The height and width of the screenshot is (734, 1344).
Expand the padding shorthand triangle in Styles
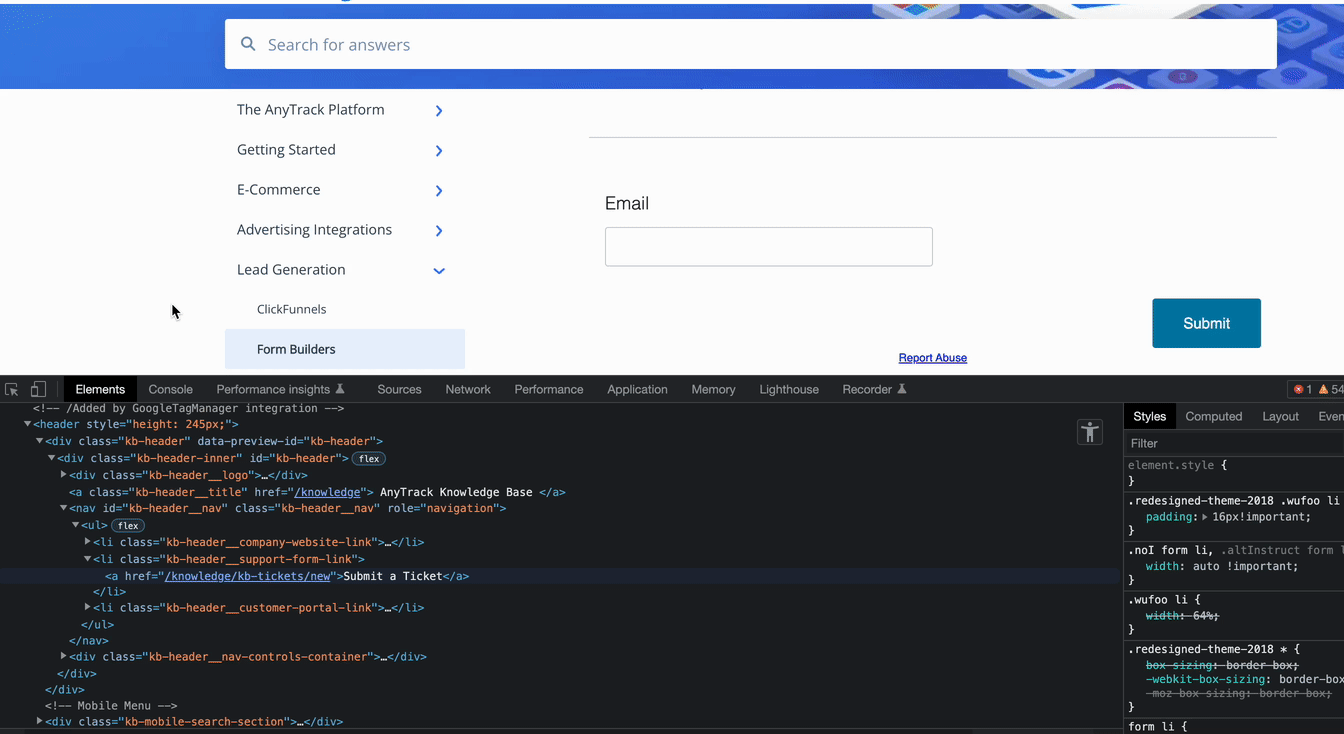1204,517
